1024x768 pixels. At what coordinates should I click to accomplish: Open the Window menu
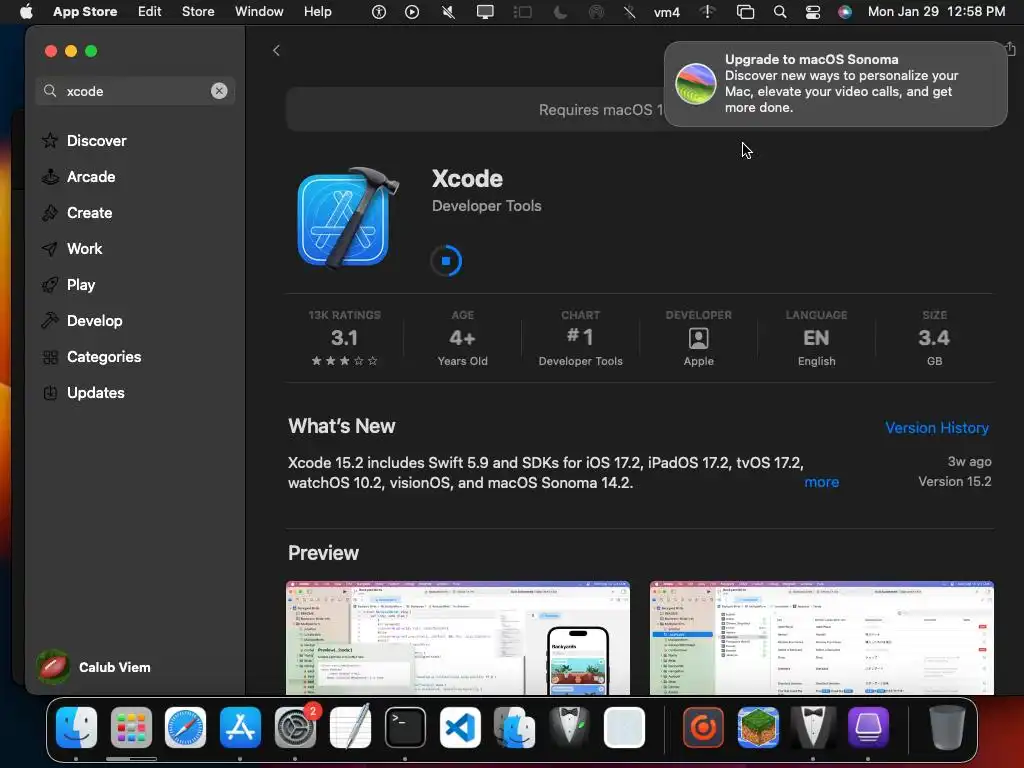259,12
